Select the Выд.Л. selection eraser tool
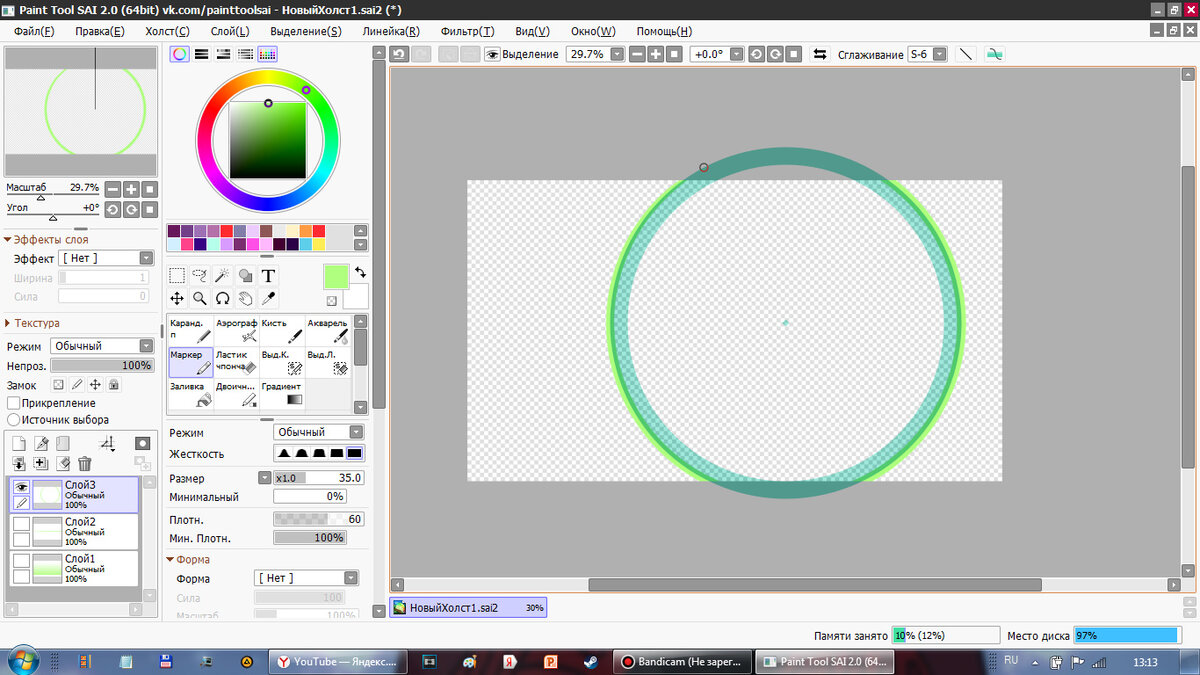The image size is (1200, 675). (328, 362)
